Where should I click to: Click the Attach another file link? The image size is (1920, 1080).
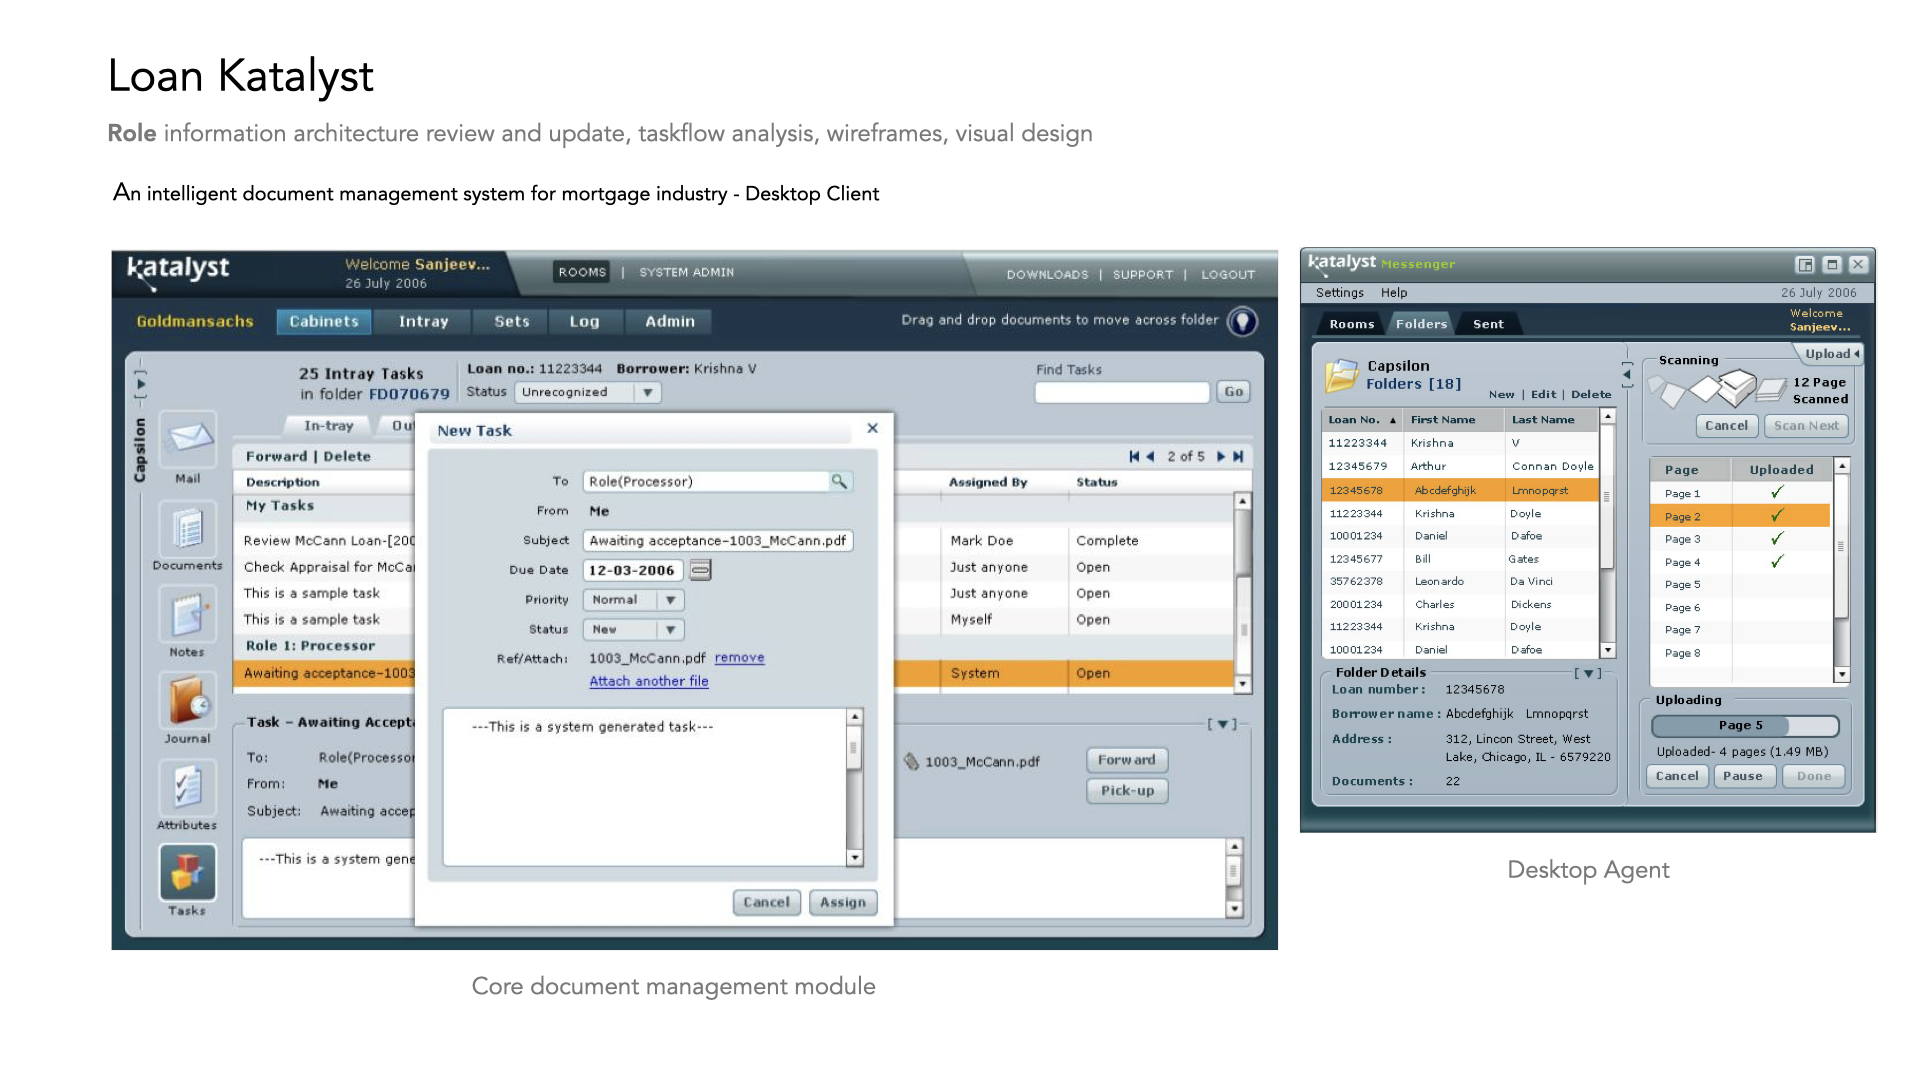point(648,682)
